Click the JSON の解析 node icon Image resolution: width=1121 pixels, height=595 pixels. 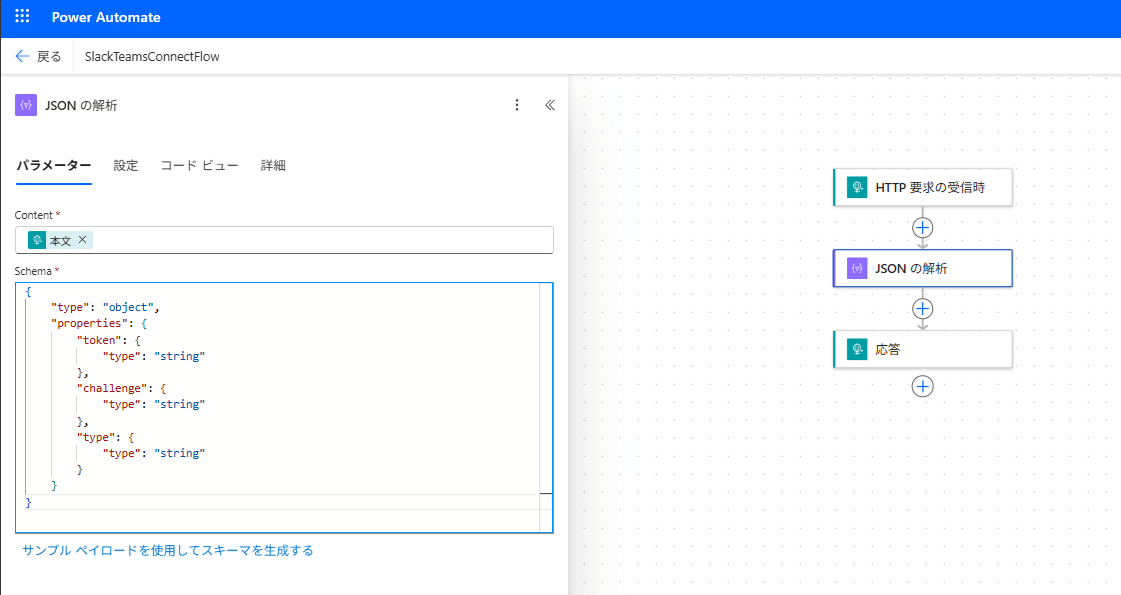point(856,268)
